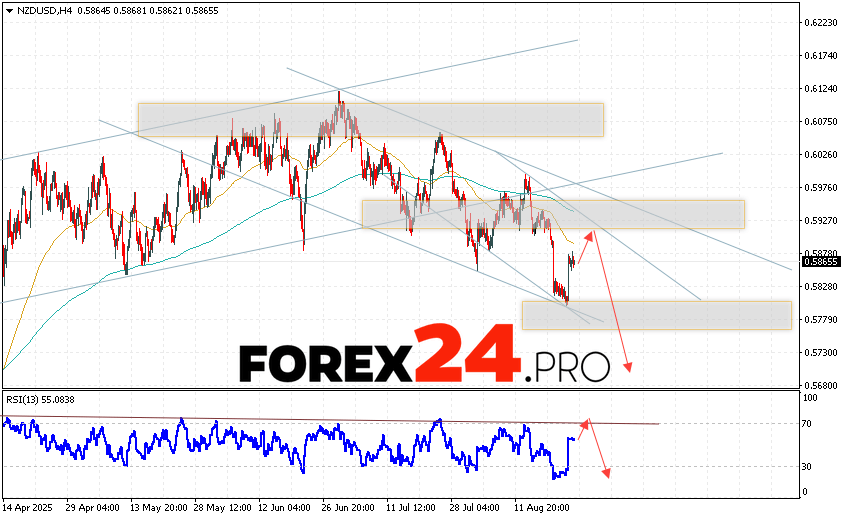Image resolution: width=845 pixels, height=519 pixels.
Task: Click the red downward forecast arrow tip on the price chart
Action: coord(629,369)
